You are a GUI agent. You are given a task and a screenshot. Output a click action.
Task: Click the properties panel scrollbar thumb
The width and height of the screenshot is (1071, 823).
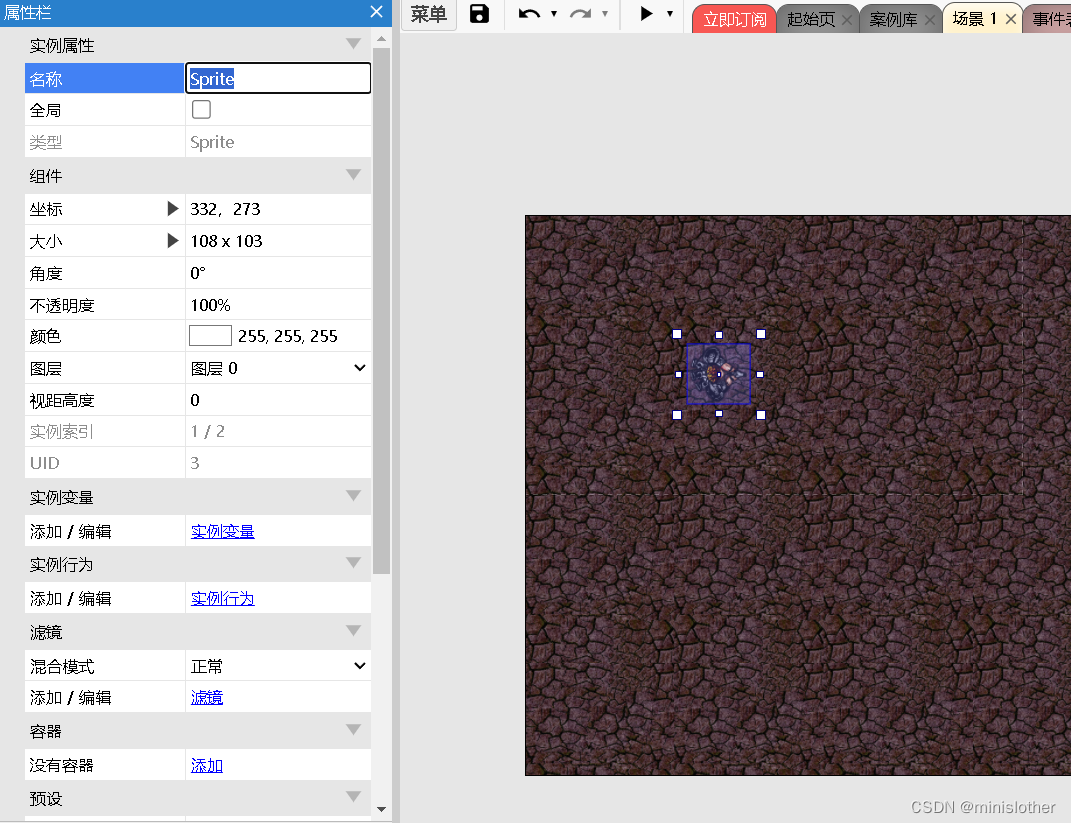tap(382, 311)
